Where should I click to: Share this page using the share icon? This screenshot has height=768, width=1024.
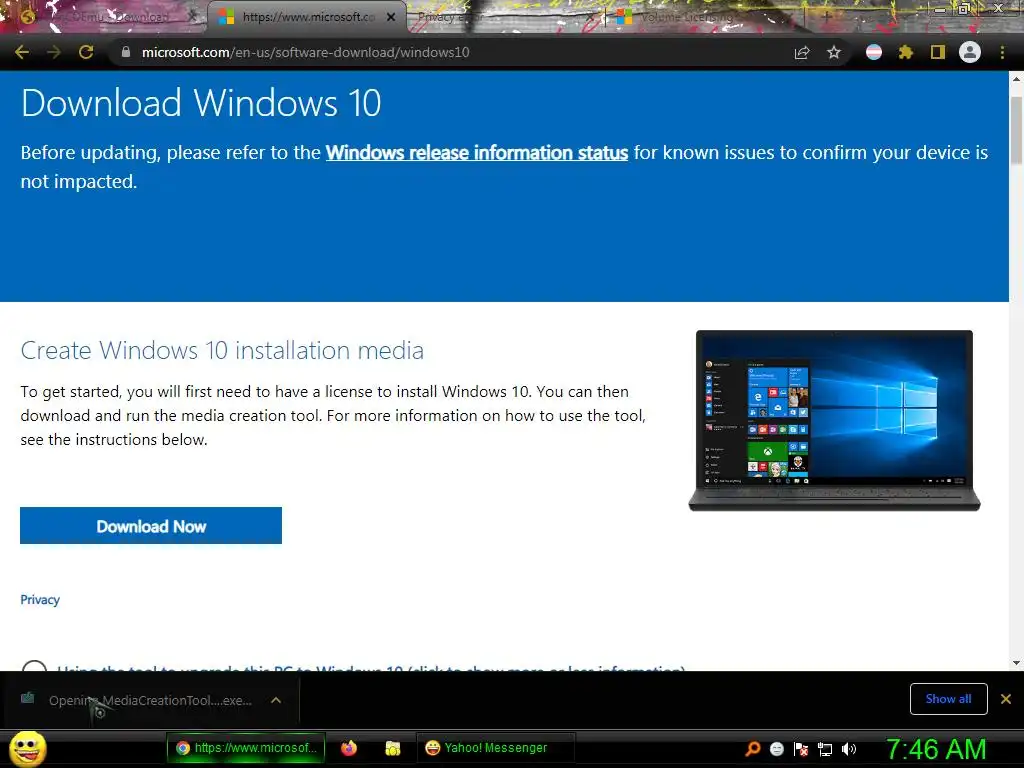pos(802,52)
